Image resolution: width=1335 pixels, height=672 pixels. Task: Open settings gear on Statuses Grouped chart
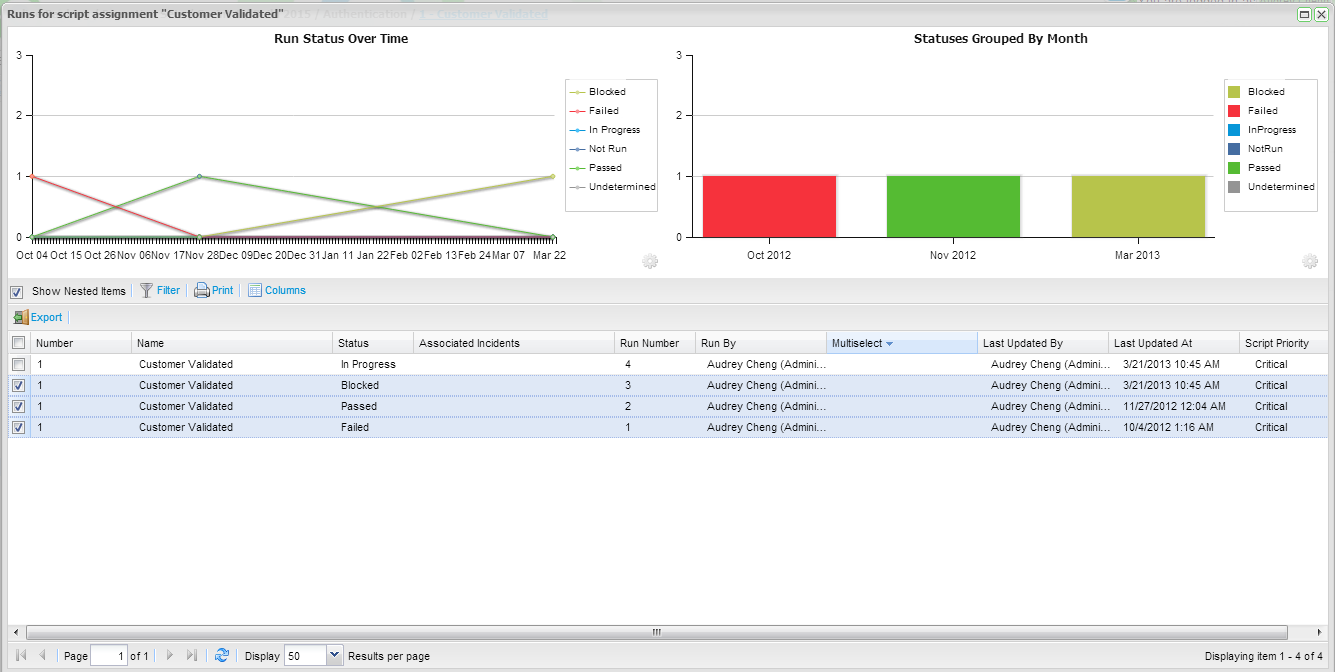pos(1310,262)
